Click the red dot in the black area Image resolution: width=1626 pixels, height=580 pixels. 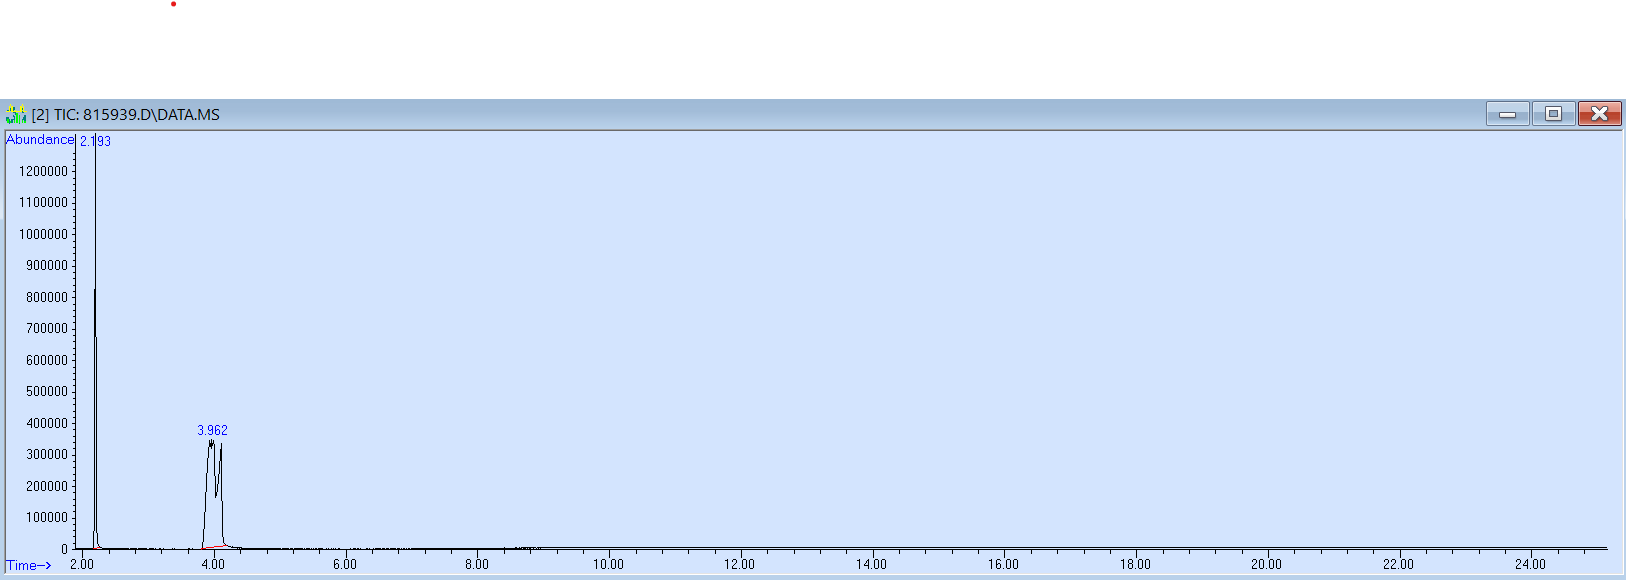174,4
